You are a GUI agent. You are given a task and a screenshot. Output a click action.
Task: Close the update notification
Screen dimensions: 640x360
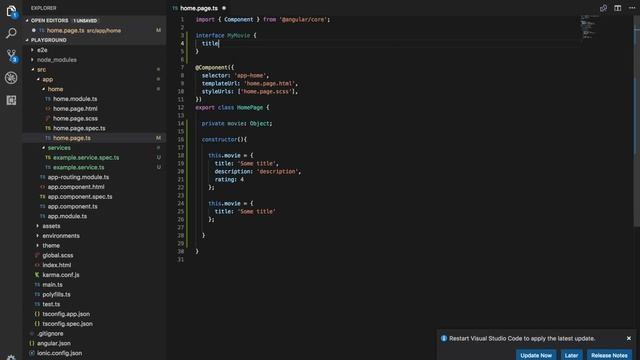[629, 338]
